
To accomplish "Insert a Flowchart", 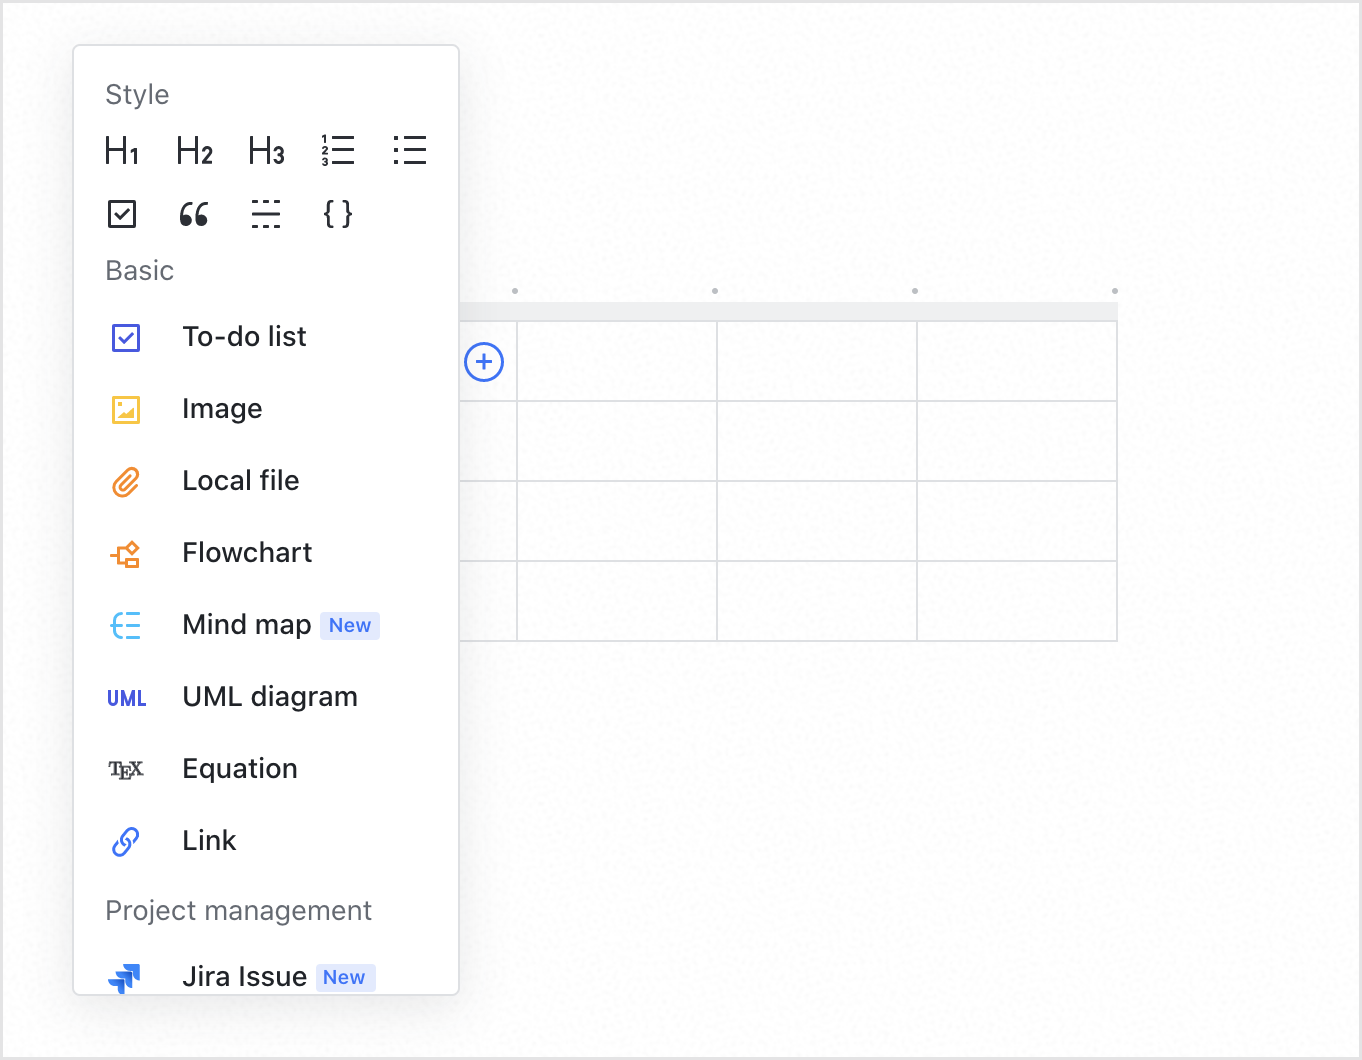I will (247, 553).
